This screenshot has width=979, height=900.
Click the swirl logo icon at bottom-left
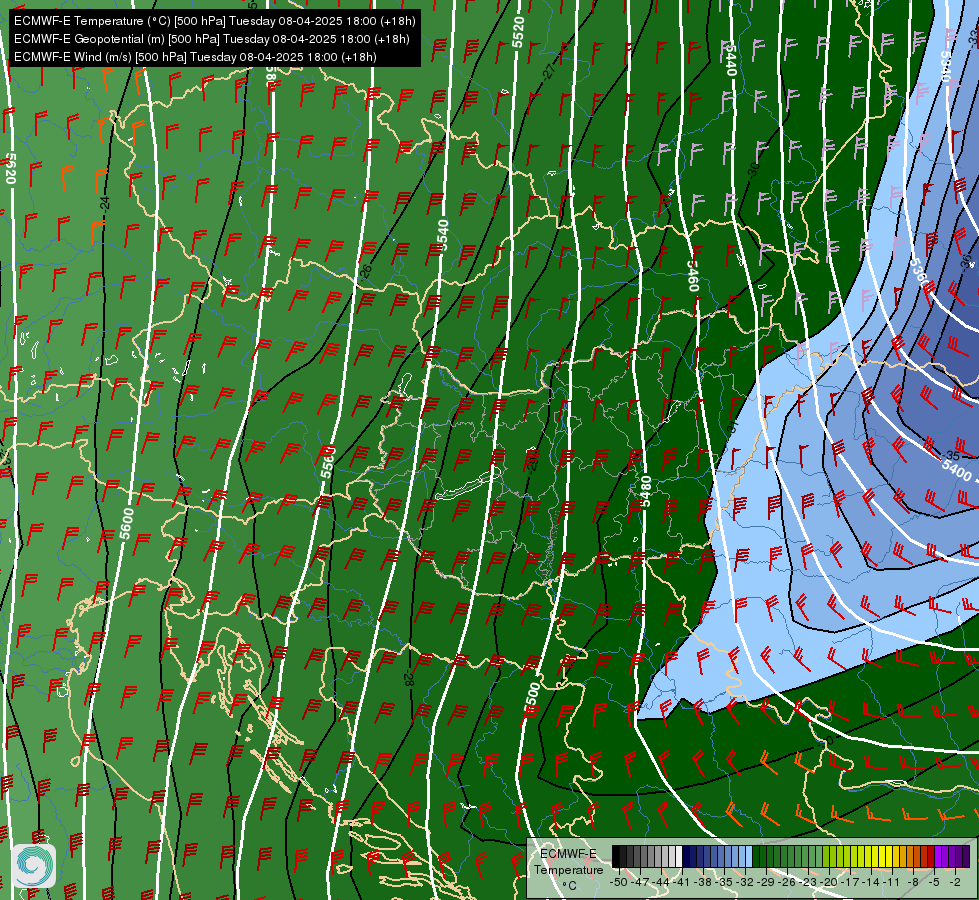33,865
